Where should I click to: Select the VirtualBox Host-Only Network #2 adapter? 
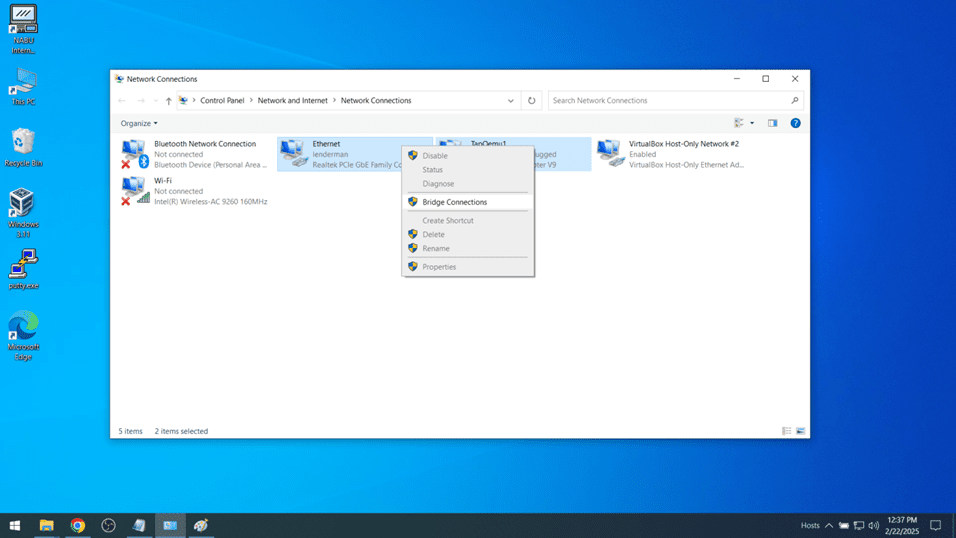coord(671,154)
